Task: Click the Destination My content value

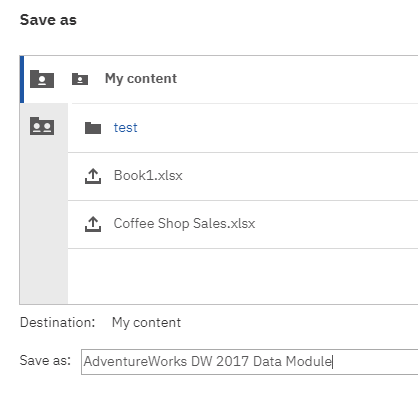Action: 146,323
